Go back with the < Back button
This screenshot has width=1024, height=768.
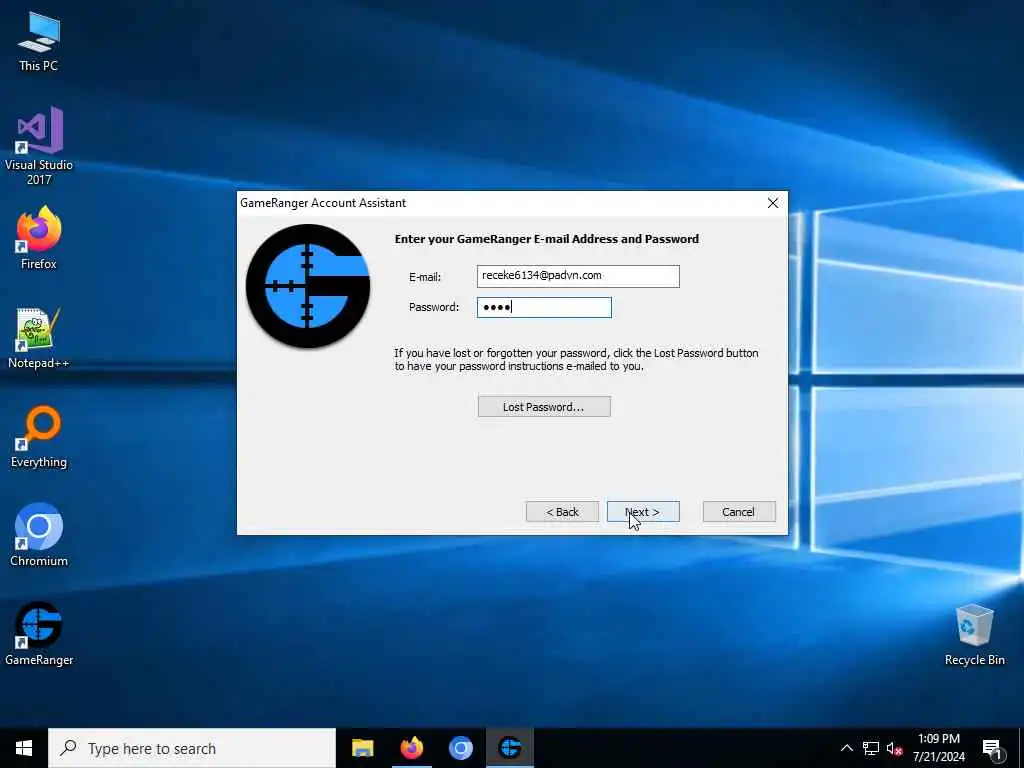(x=562, y=512)
